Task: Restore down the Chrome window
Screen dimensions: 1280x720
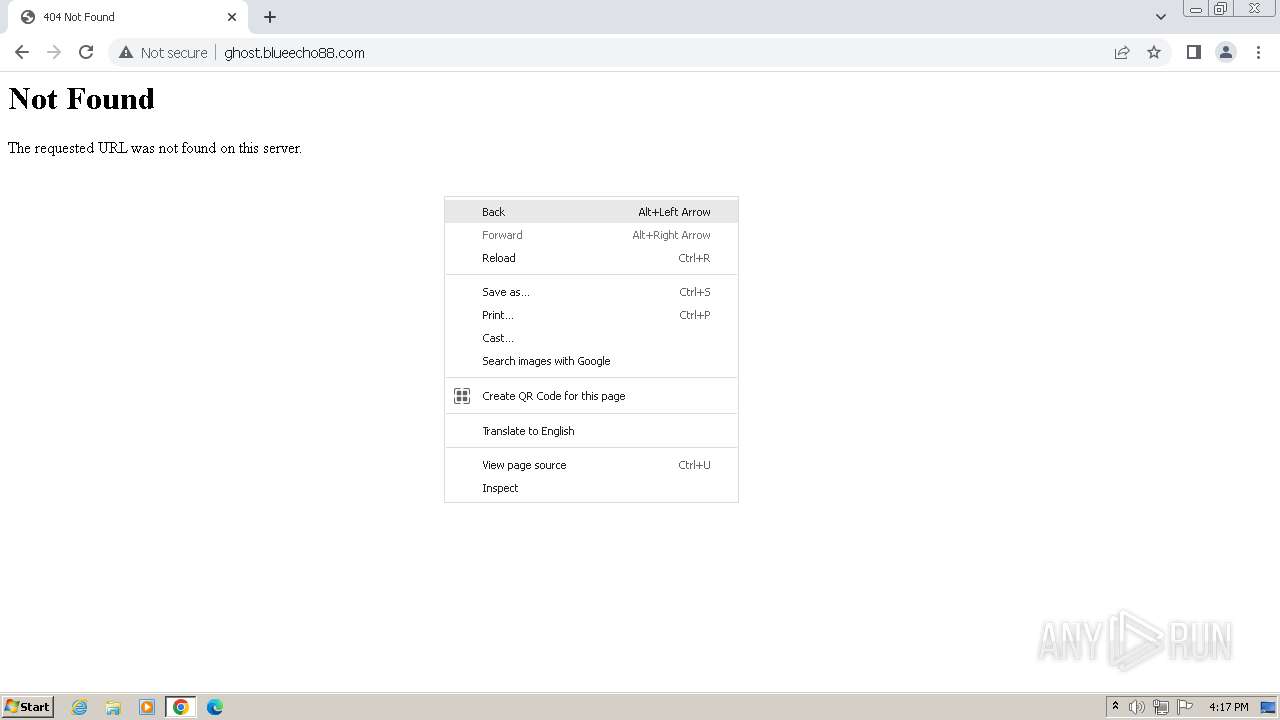Action: [x=1221, y=9]
